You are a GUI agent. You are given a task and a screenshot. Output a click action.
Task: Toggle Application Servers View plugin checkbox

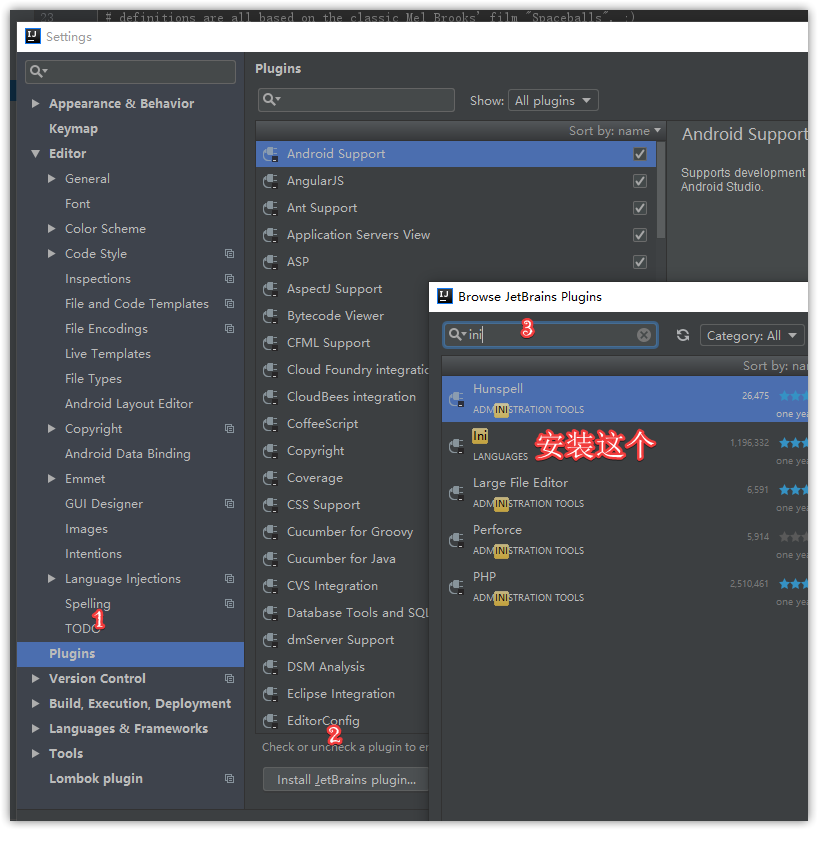pyautogui.click(x=640, y=235)
